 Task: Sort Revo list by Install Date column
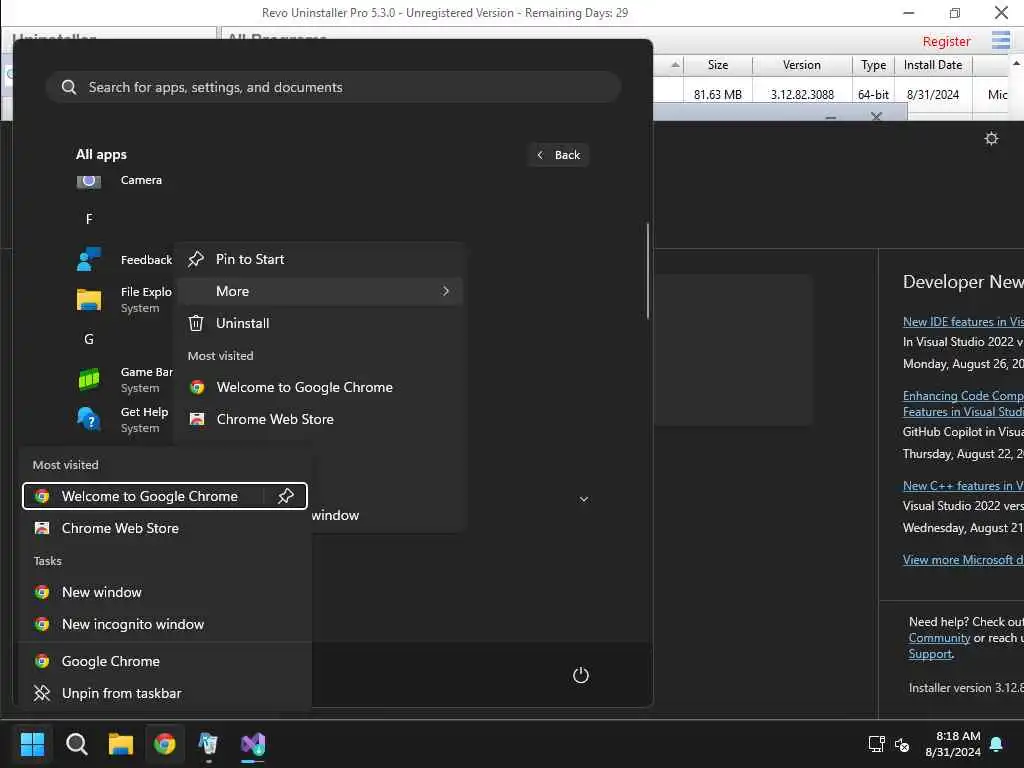click(x=933, y=65)
